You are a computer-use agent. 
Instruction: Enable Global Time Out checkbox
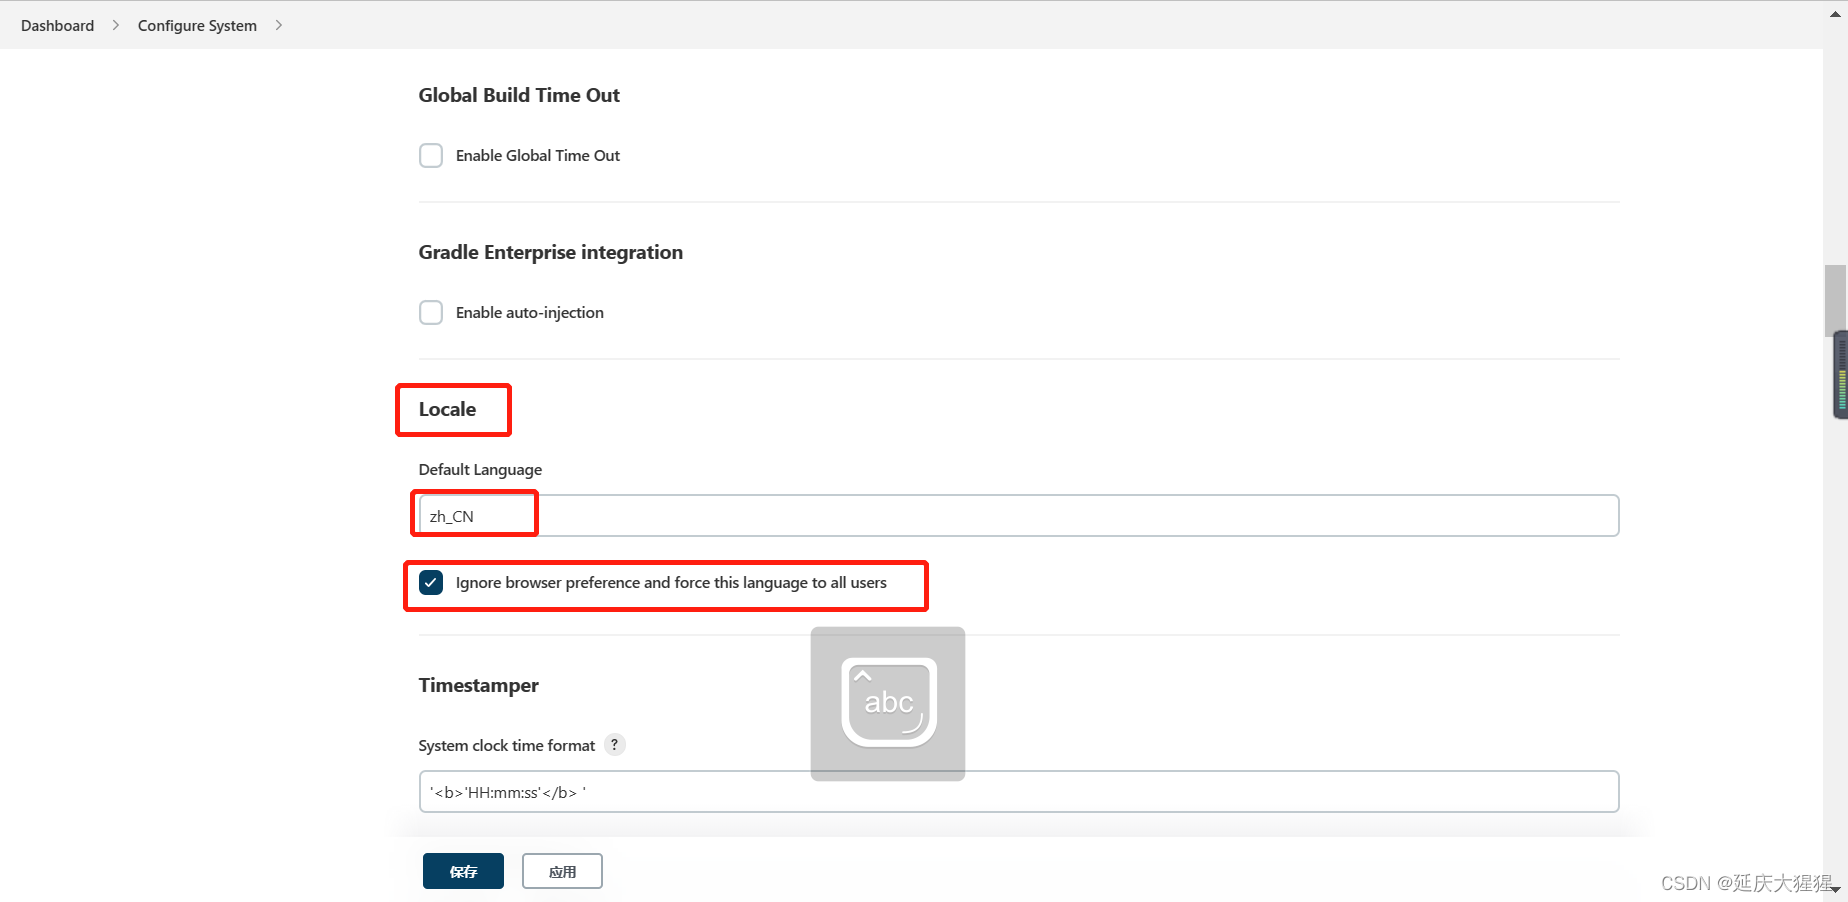click(x=431, y=156)
